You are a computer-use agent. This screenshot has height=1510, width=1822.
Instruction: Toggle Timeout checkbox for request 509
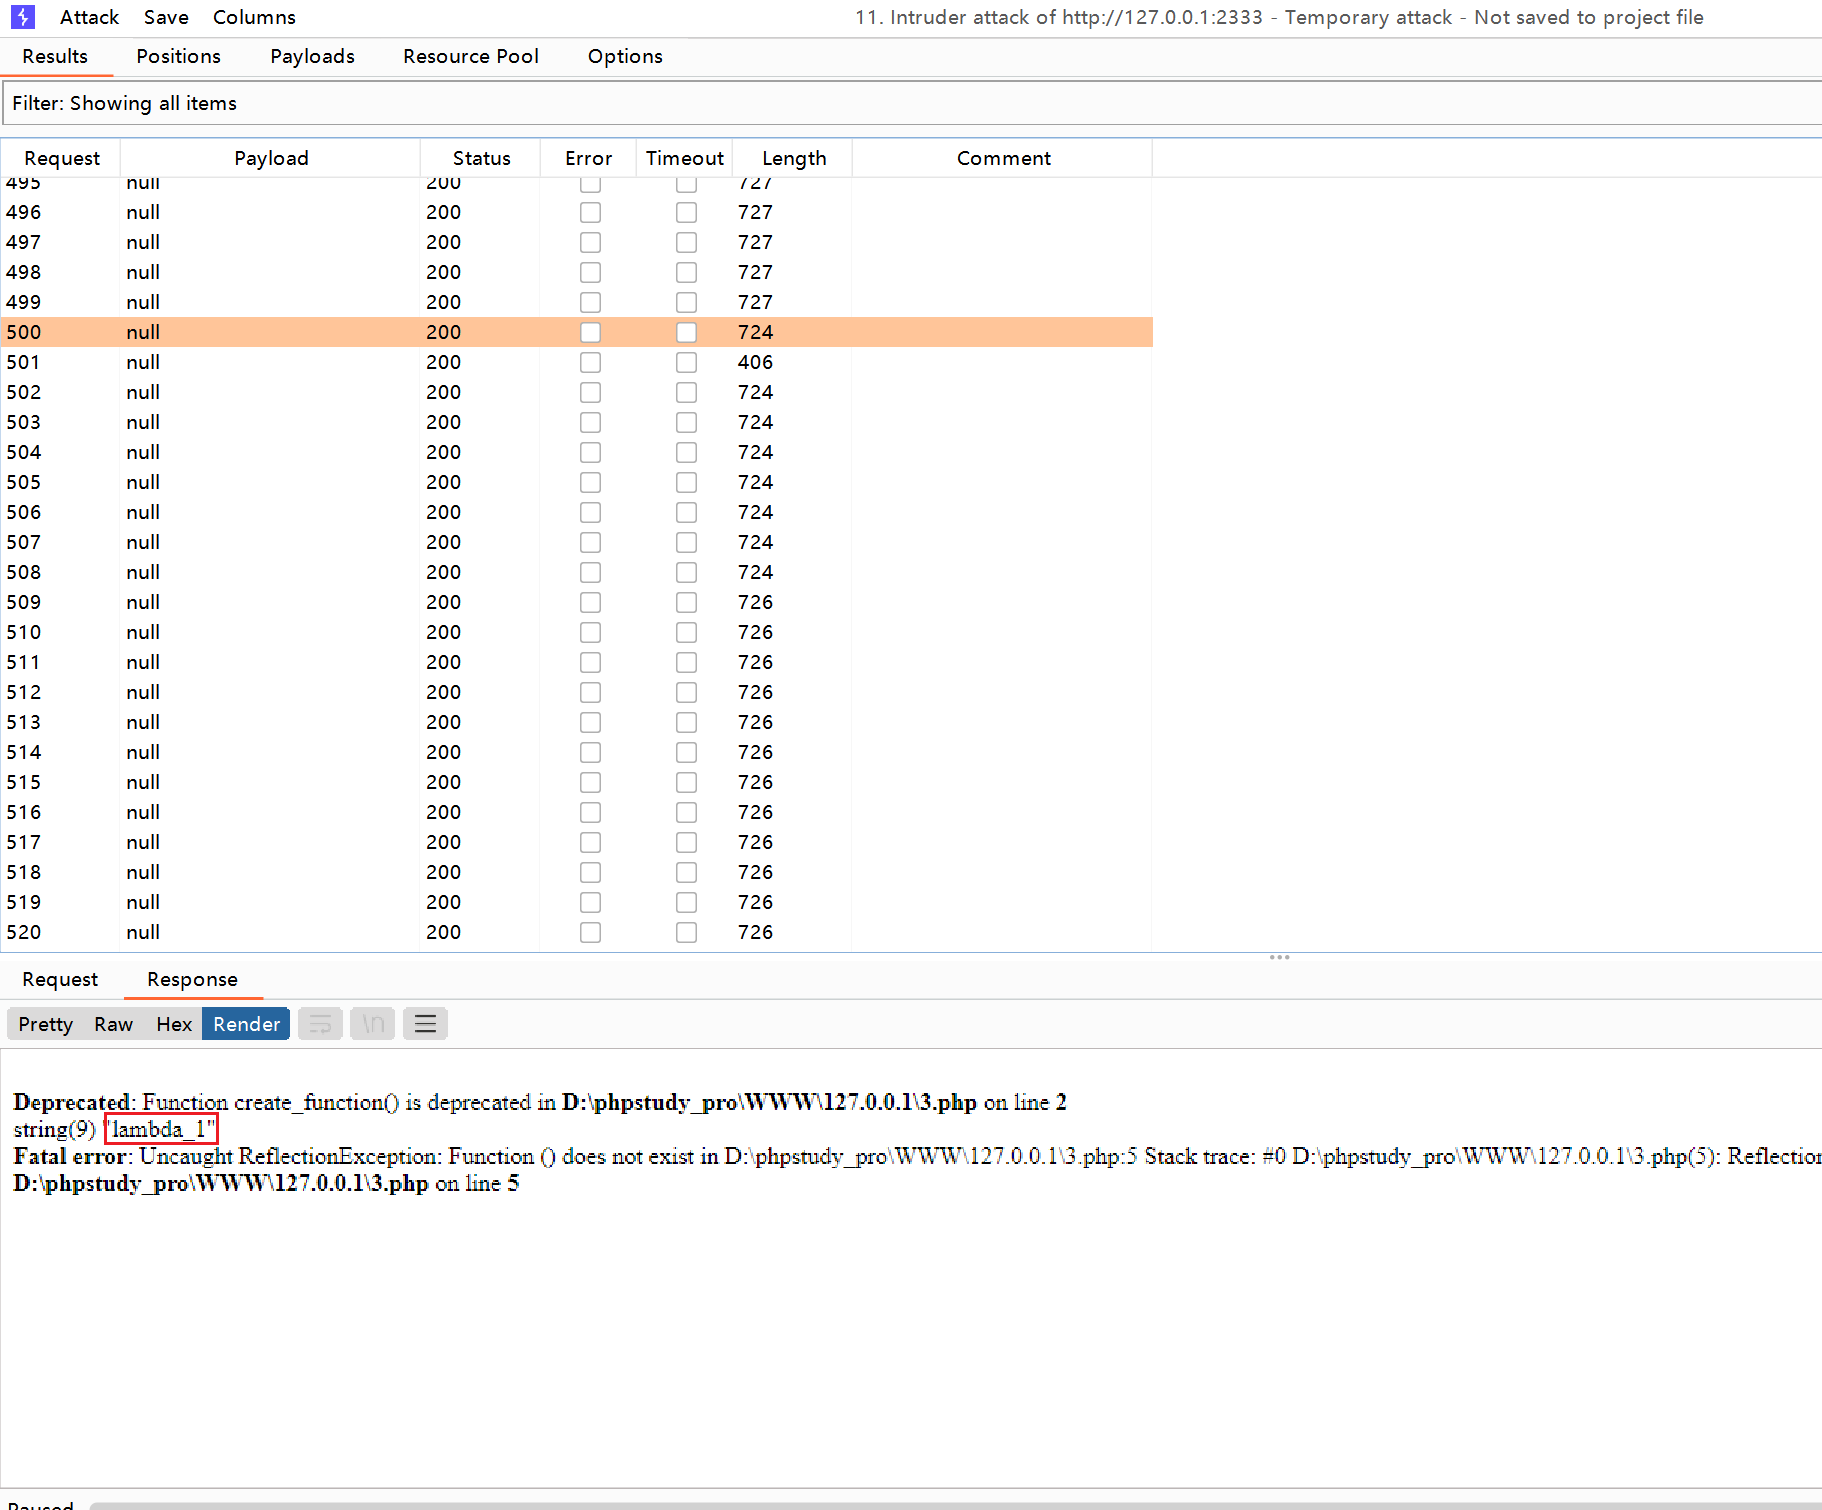686,602
